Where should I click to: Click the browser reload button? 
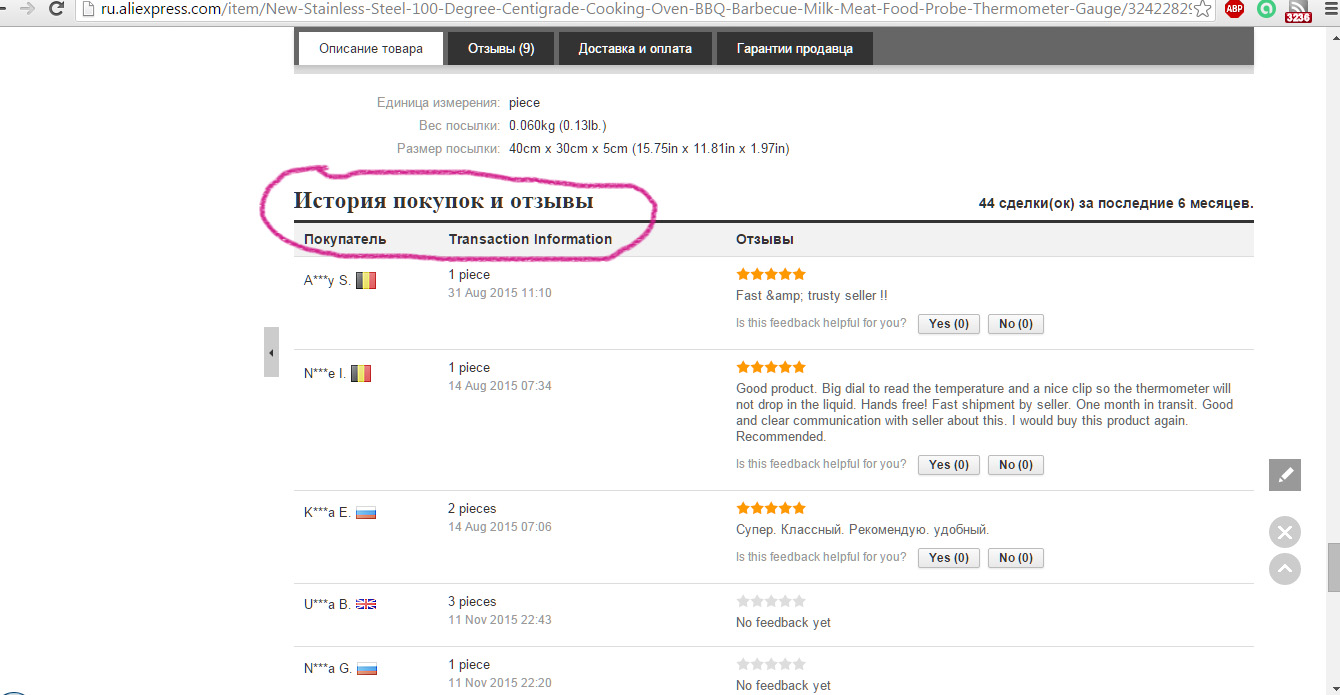pyautogui.click(x=57, y=9)
